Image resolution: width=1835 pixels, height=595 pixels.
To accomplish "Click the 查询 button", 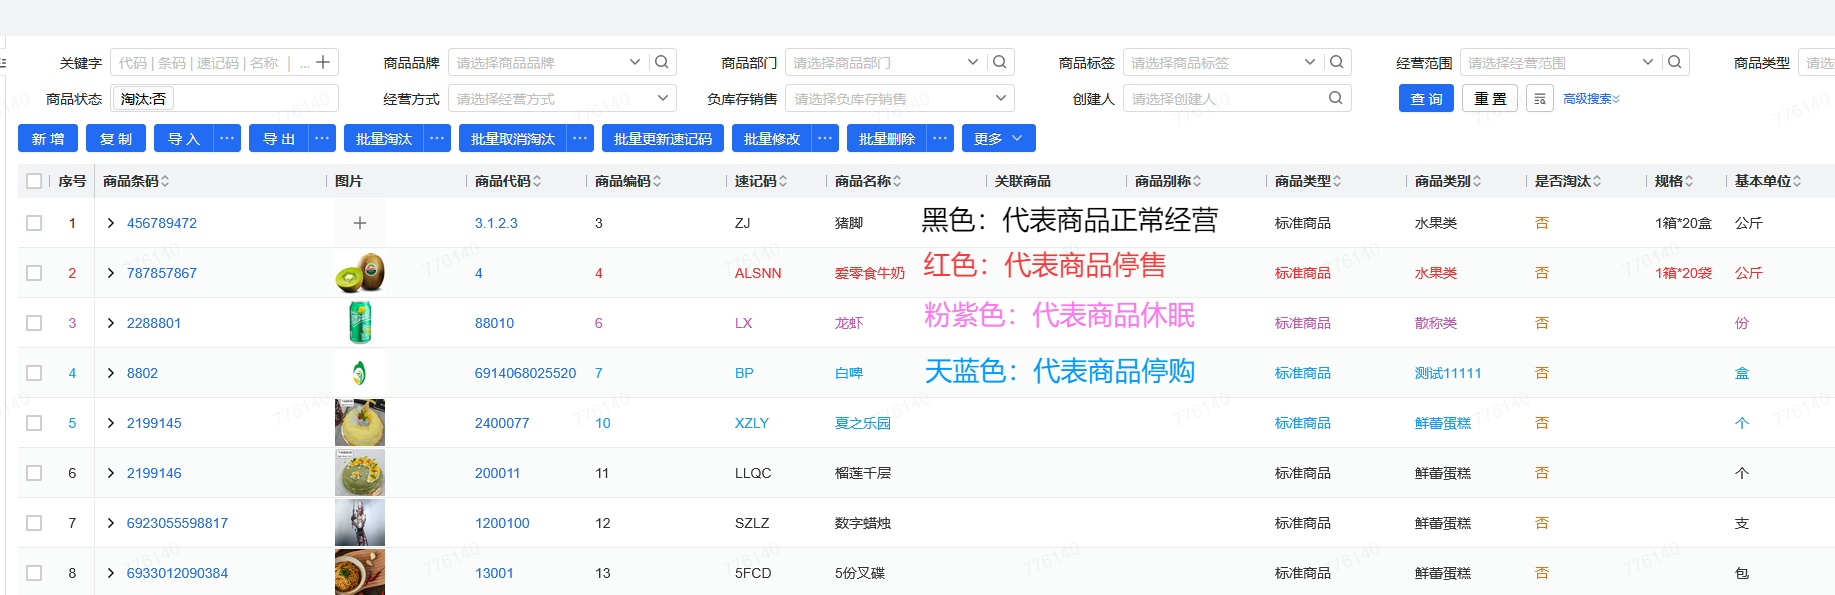I will click(x=1426, y=99).
